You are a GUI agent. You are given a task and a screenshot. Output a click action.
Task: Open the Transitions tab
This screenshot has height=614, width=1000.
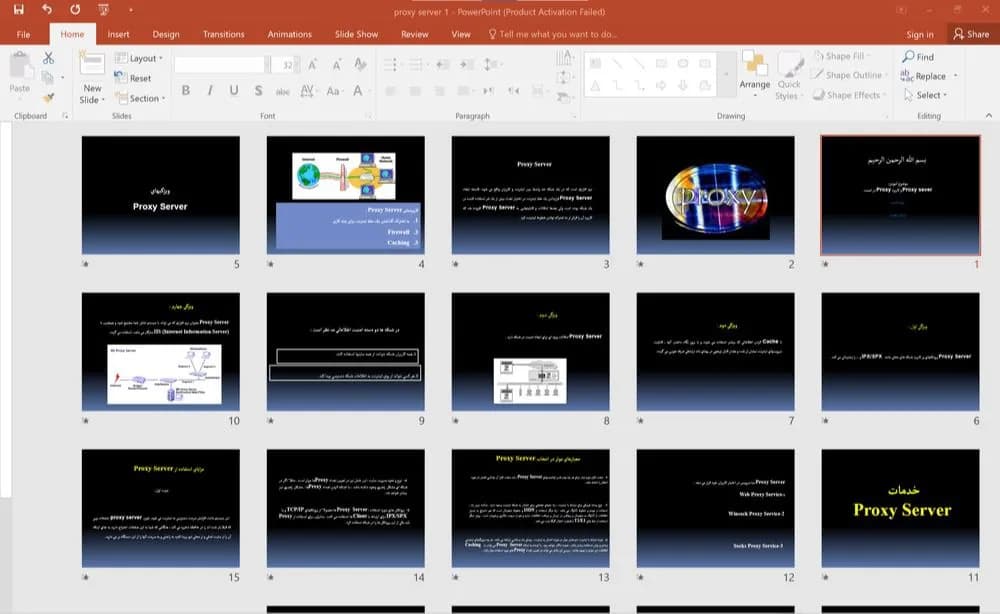[223, 34]
